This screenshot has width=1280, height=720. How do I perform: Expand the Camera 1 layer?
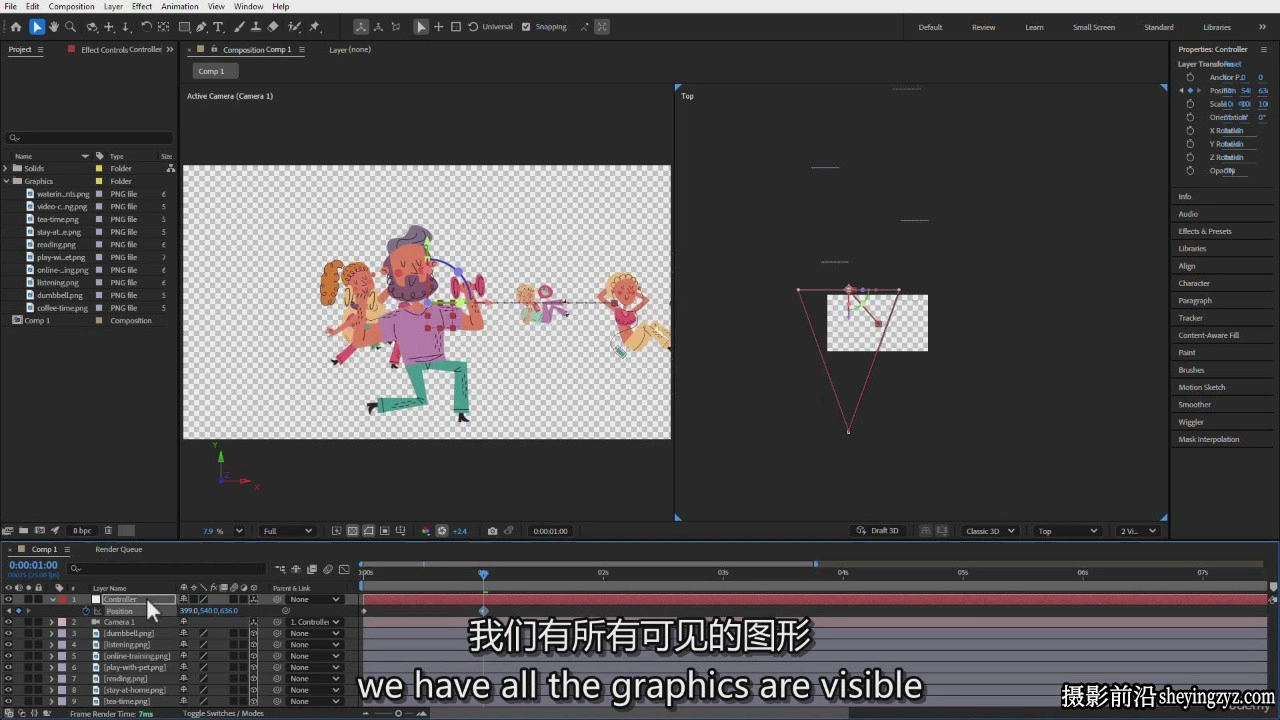point(52,622)
